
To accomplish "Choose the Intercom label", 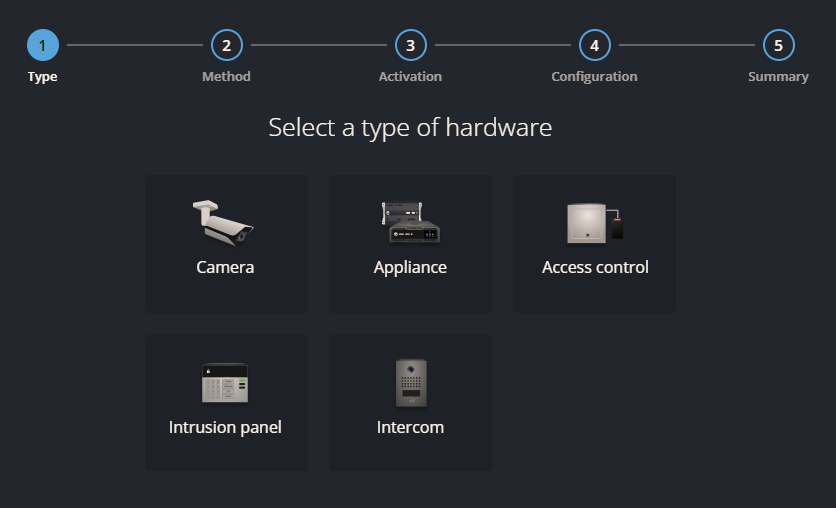I will (410, 427).
